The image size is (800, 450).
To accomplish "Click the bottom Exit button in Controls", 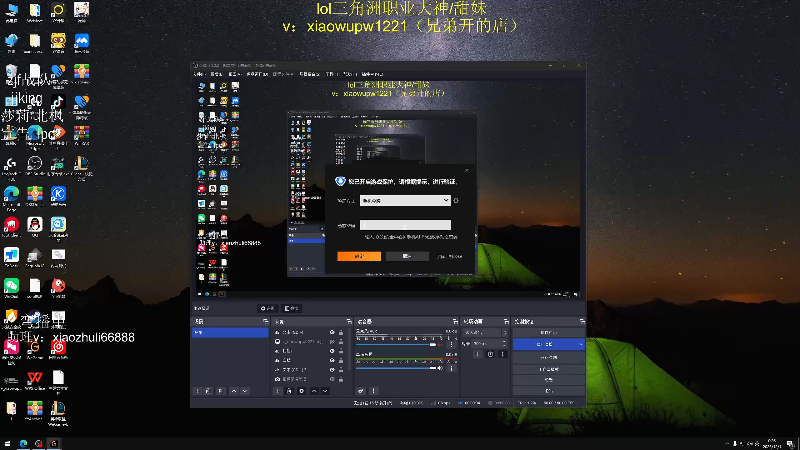I will (548, 391).
